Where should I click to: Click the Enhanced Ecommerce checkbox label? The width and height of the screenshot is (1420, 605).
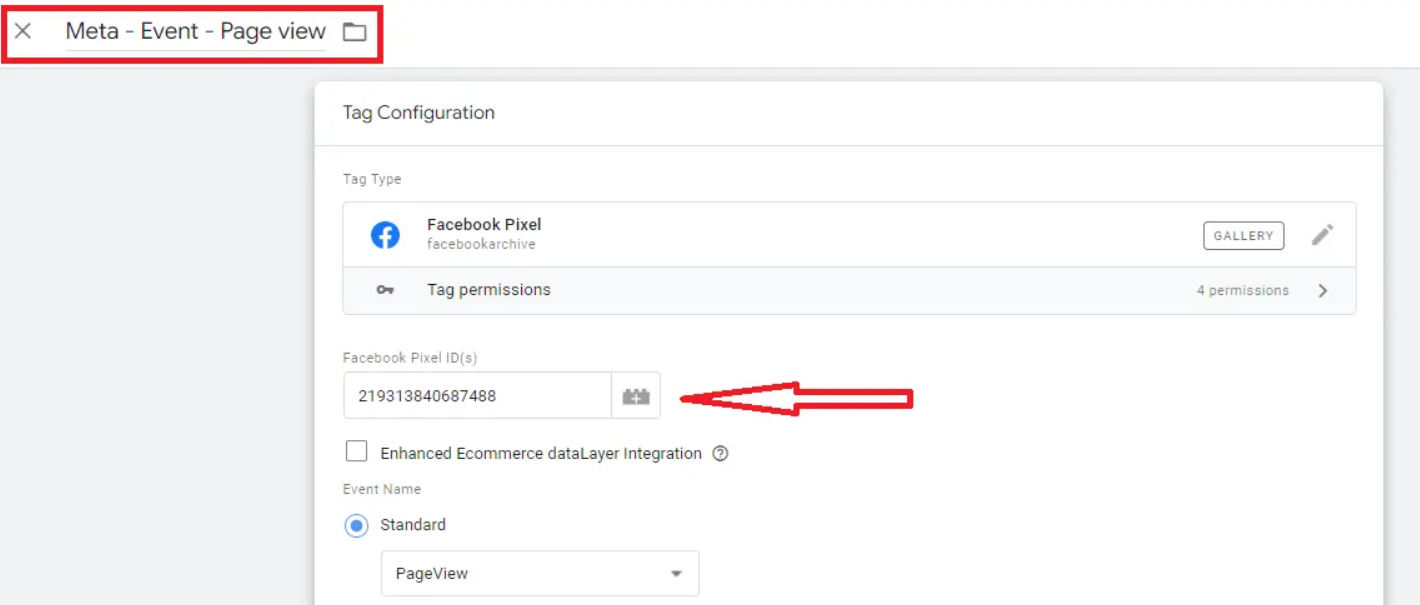pyautogui.click(x=539, y=453)
